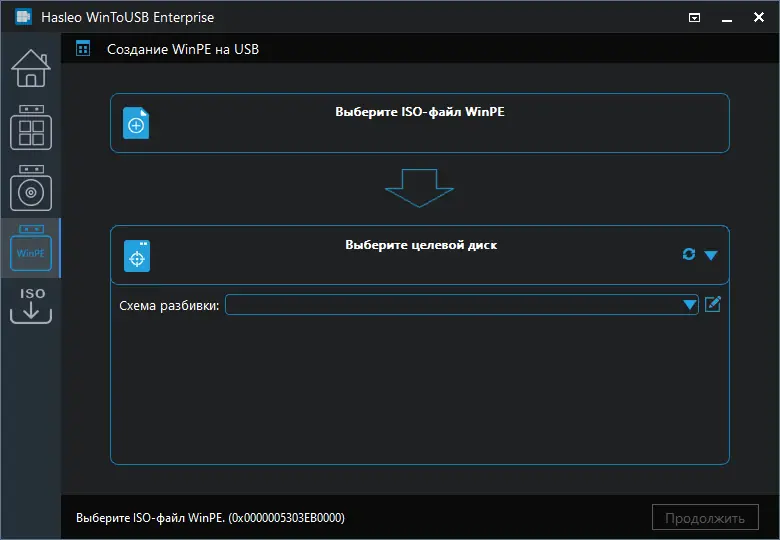The height and width of the screenshot is (540, 780).
Task: Click the add ISO file icon
Action: point(136,124)
